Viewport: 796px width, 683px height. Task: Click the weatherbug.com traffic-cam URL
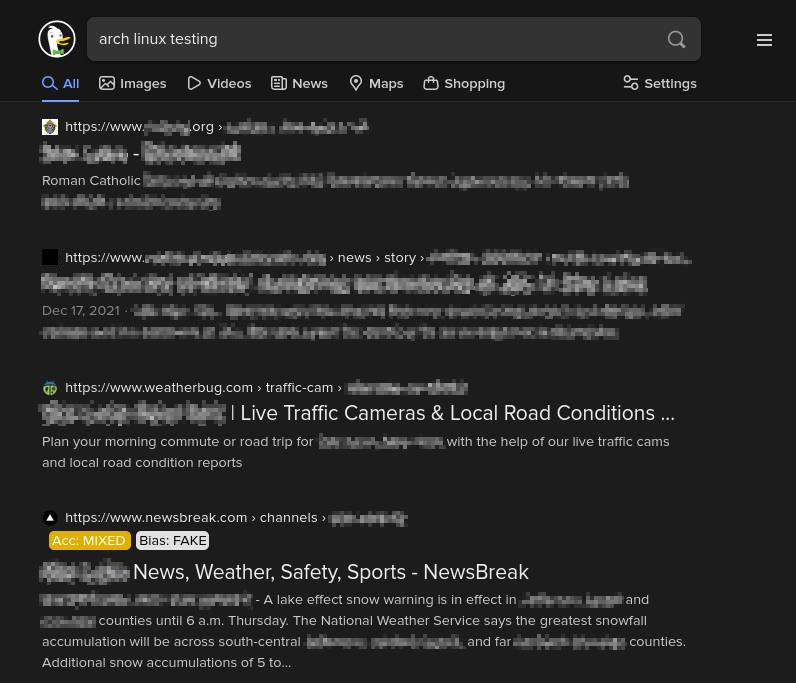[x=266, y=388]
